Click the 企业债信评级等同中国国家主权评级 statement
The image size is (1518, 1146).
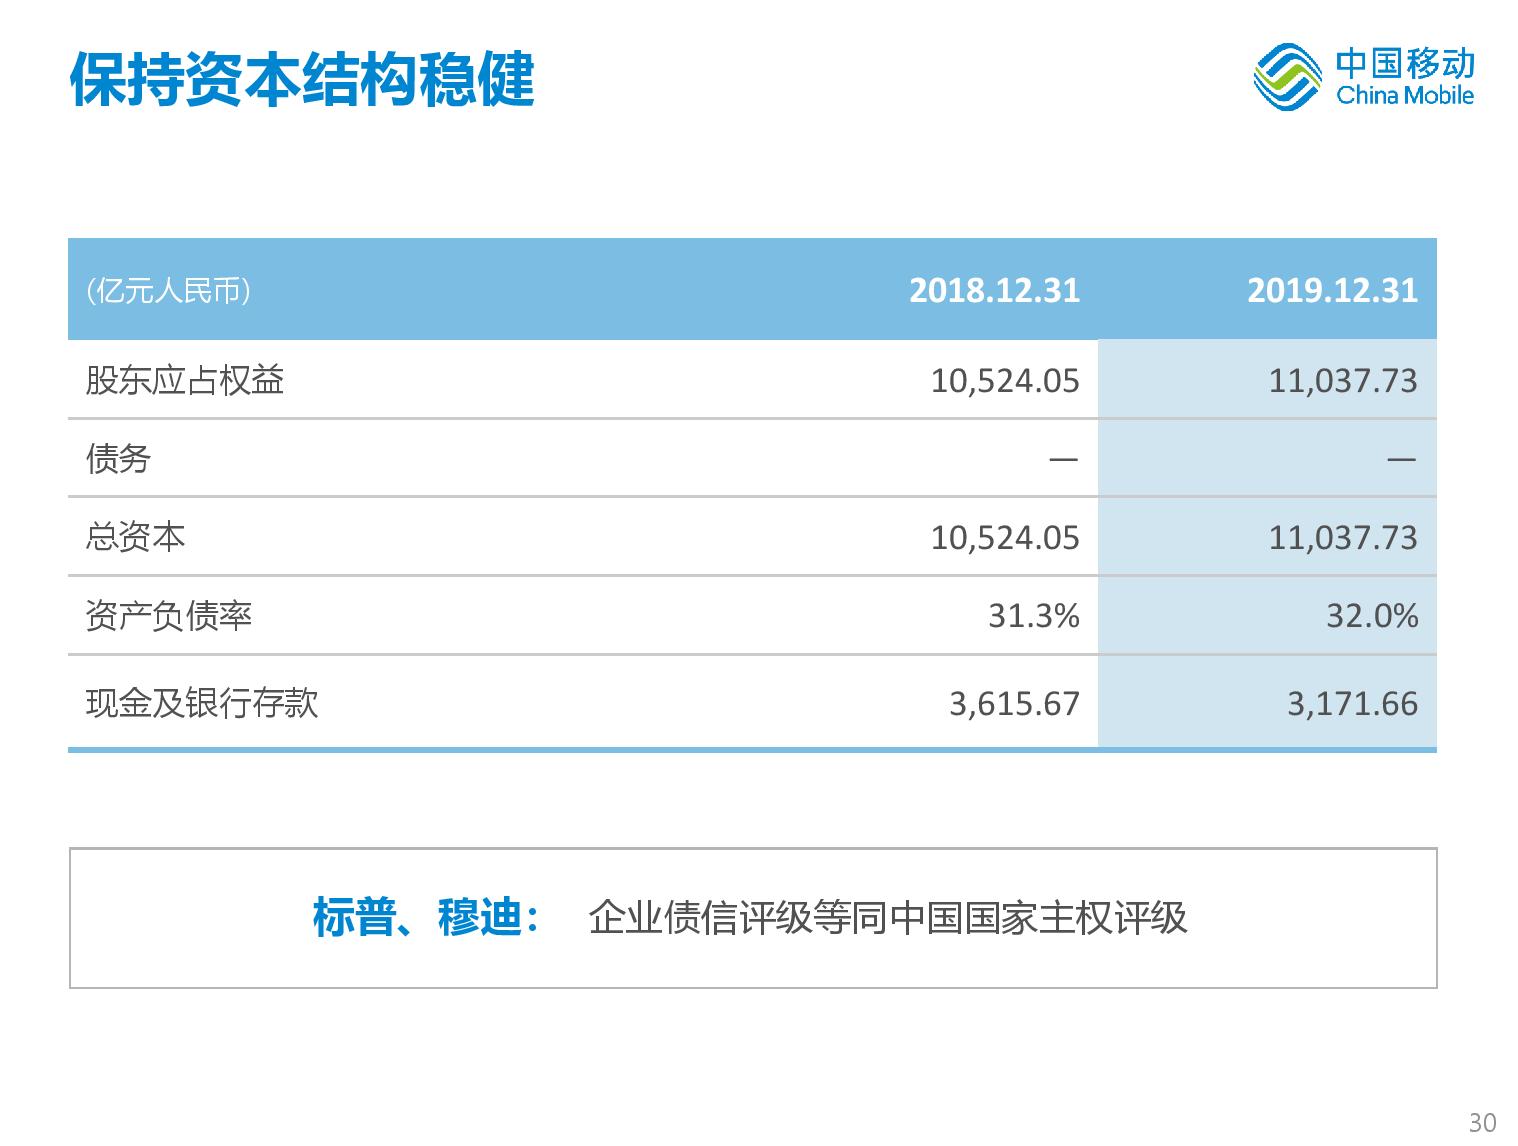pyautogui.click(x=888, y=917)
